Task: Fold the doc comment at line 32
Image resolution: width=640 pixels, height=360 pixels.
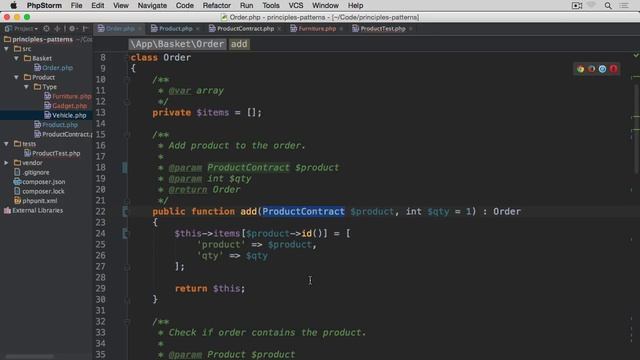Action: click(127, 322)
